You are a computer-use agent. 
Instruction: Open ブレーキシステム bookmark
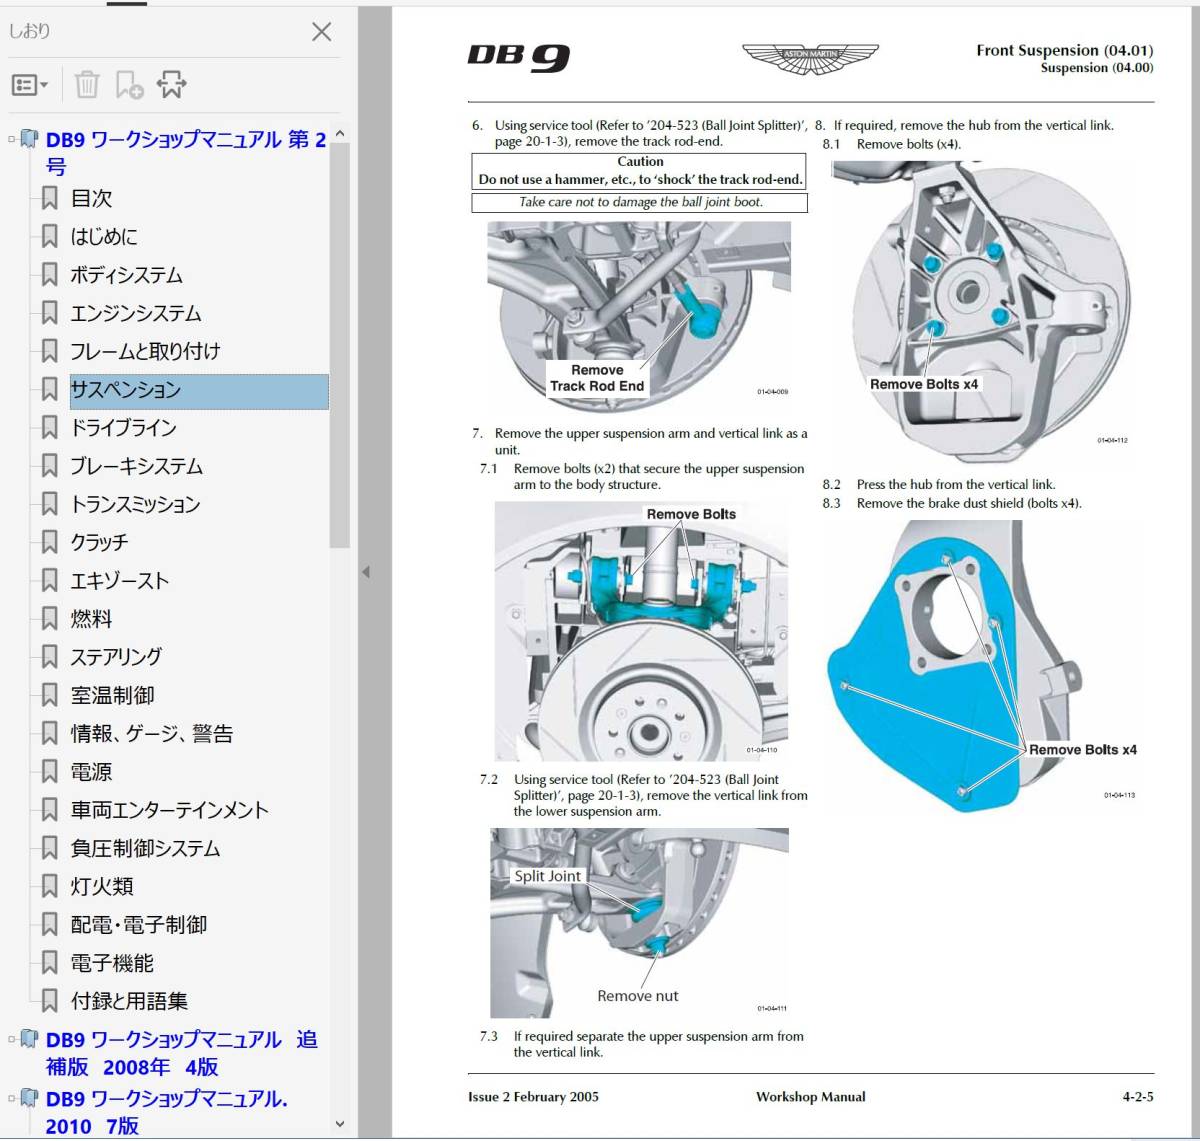pyautogui.click(x=136, y=466)
